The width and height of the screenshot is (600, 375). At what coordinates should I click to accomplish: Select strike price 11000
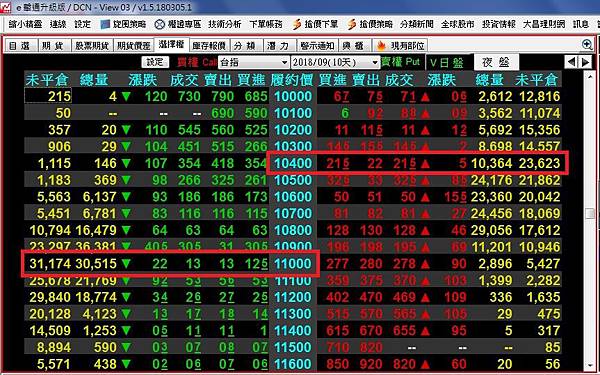293,264
